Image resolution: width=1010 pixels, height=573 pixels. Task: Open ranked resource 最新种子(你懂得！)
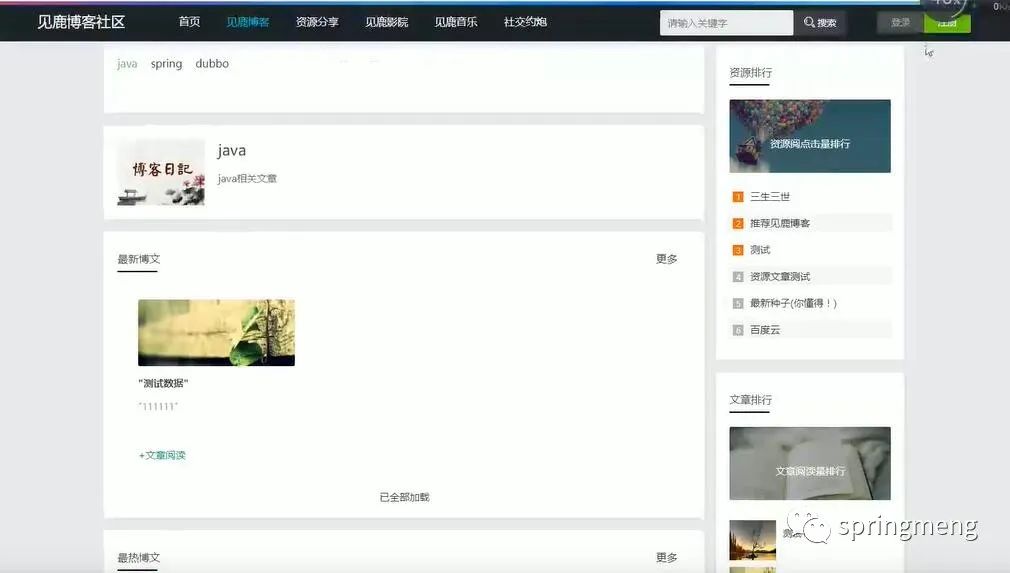tap(793, 303)
